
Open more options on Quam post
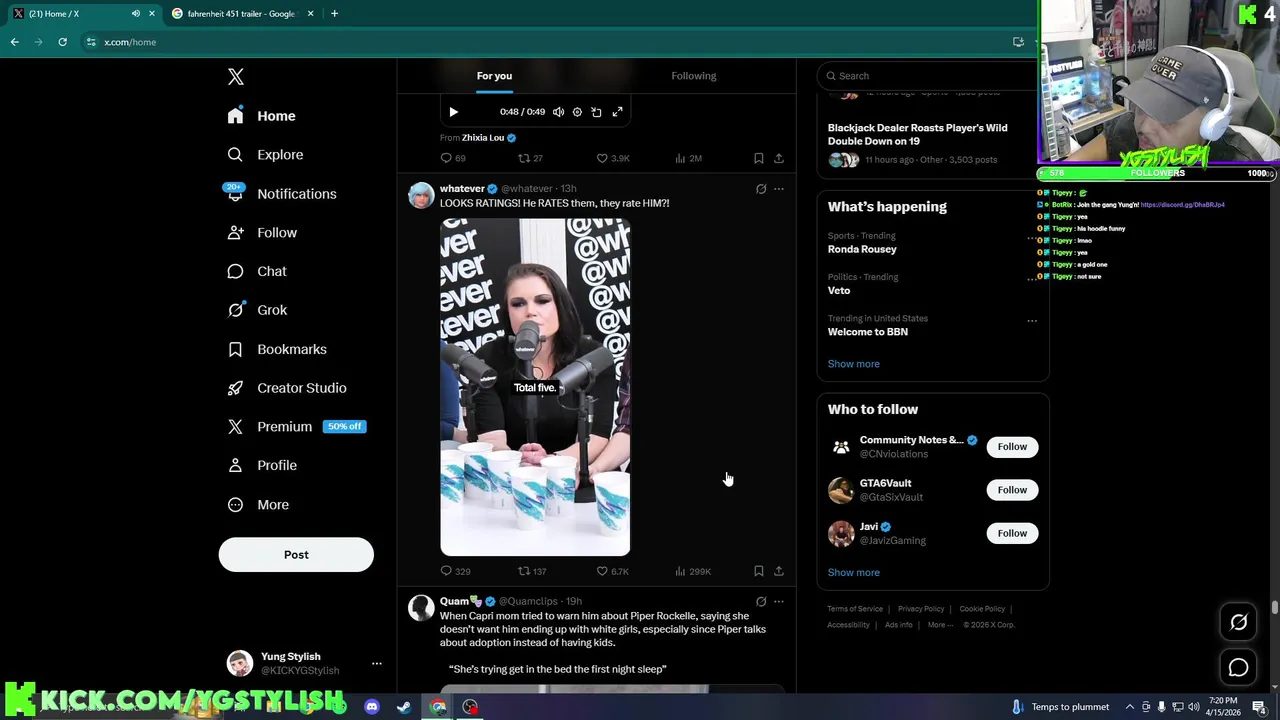779,602
